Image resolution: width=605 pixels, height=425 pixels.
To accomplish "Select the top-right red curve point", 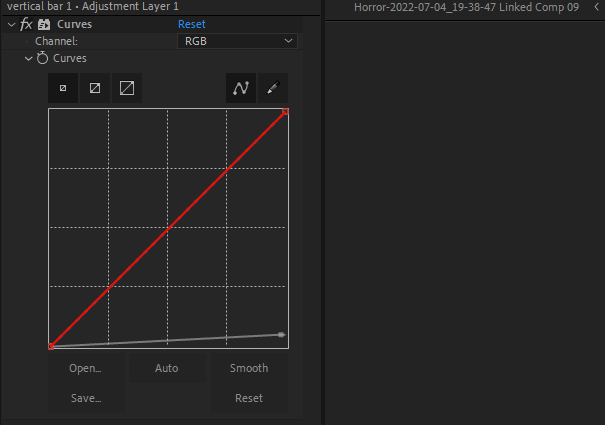I will [x=286, y=112].
